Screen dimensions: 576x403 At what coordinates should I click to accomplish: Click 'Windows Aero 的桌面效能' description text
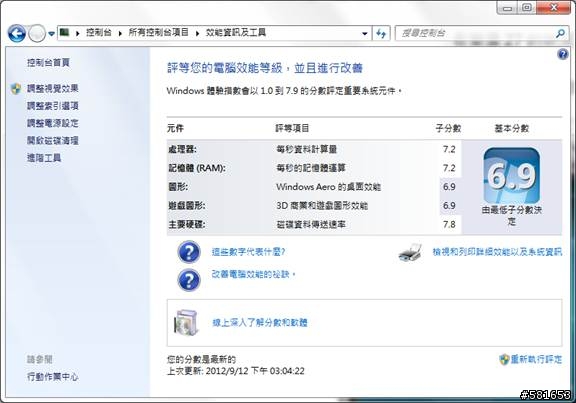328,187
